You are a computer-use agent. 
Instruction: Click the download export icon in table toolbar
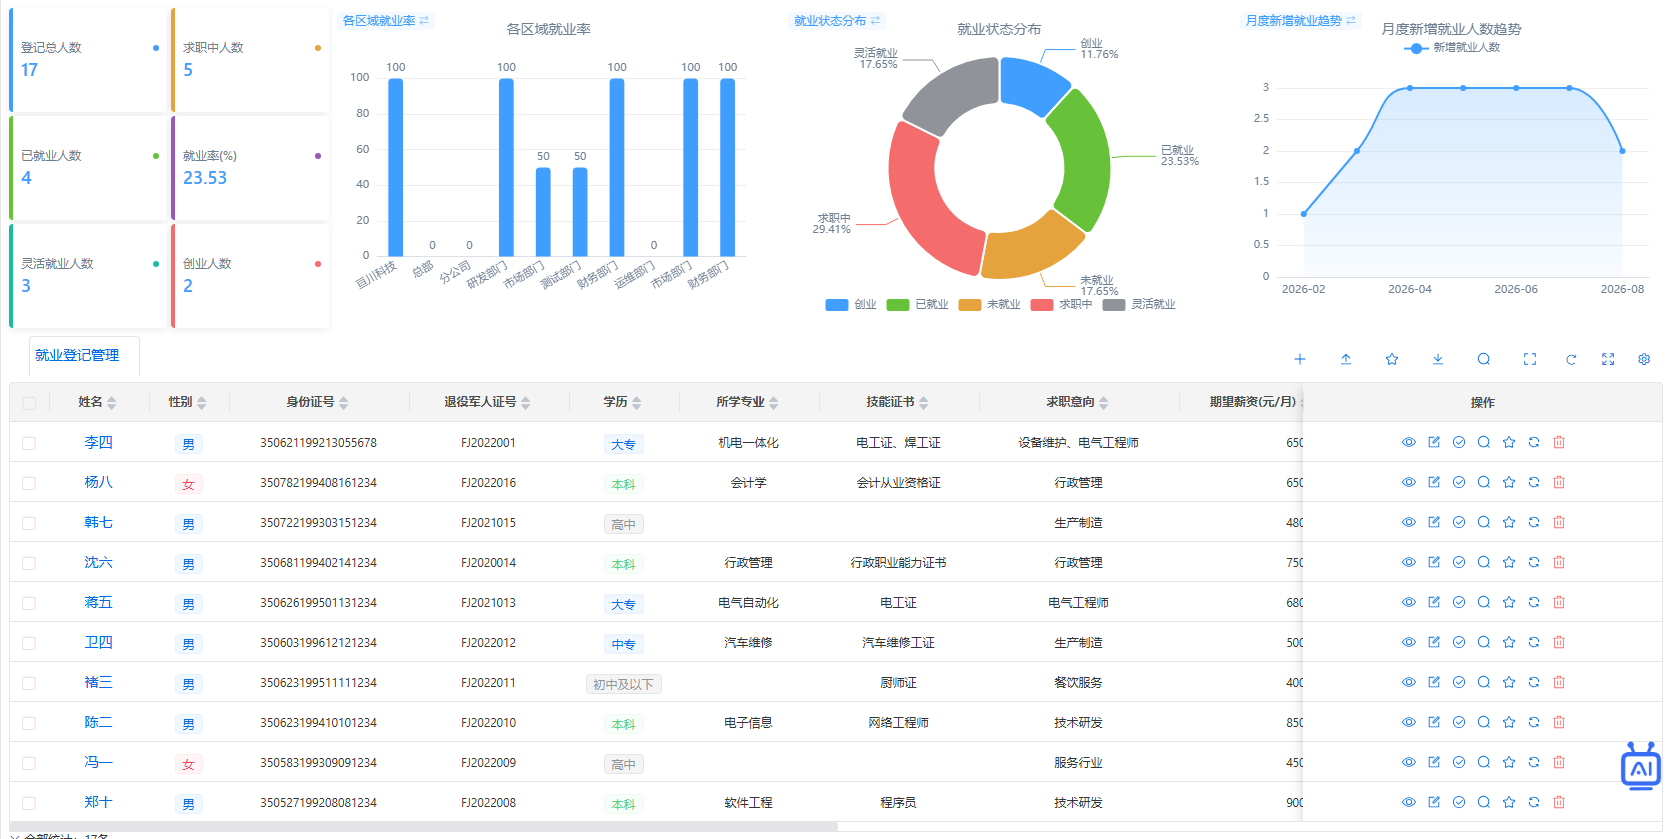pyautogui.click(x=1438, y=359)
